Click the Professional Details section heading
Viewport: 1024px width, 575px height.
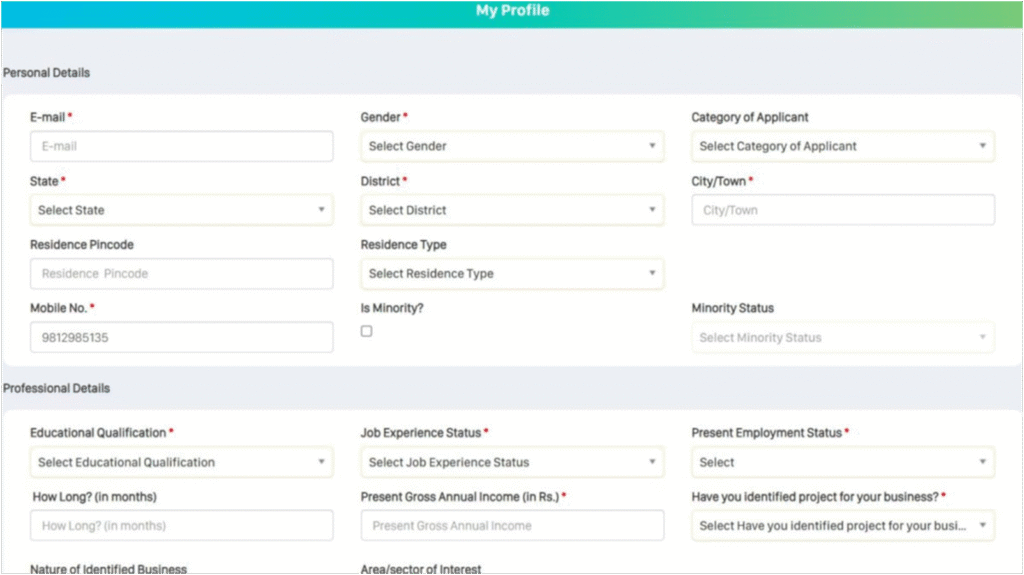[x=56, y=388]
